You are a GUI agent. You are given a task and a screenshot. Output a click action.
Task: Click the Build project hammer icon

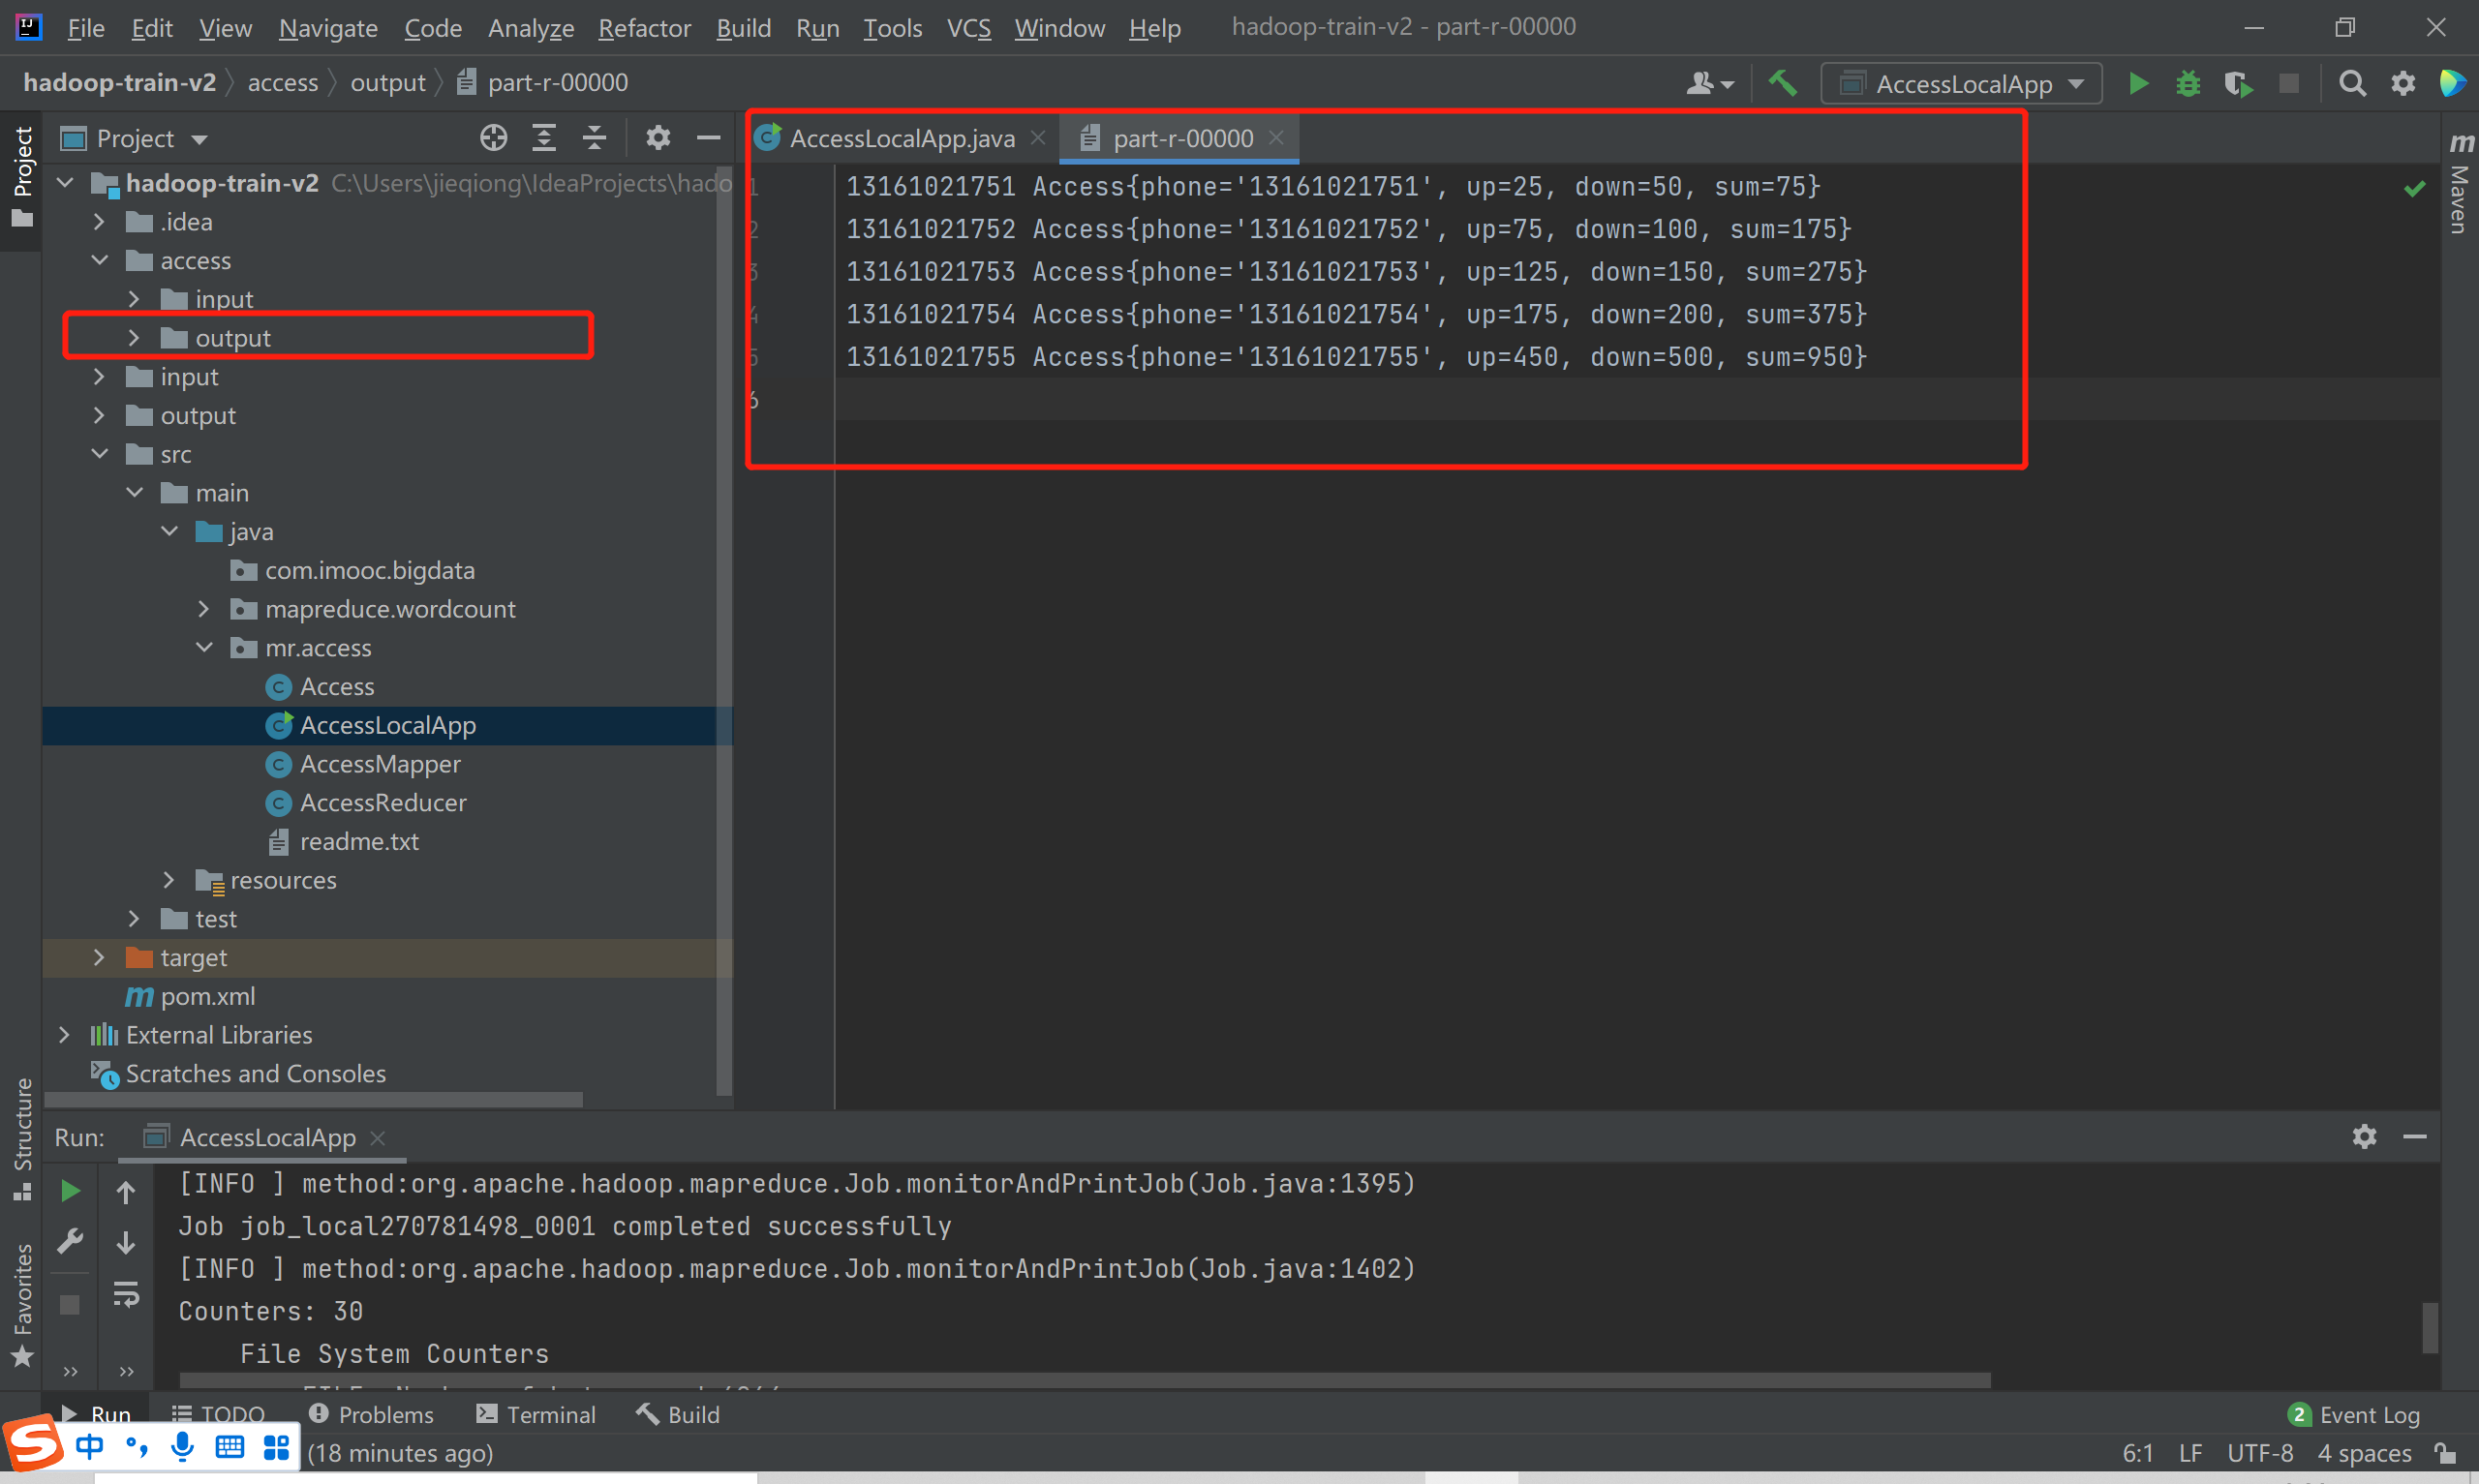click(1783, 83)
